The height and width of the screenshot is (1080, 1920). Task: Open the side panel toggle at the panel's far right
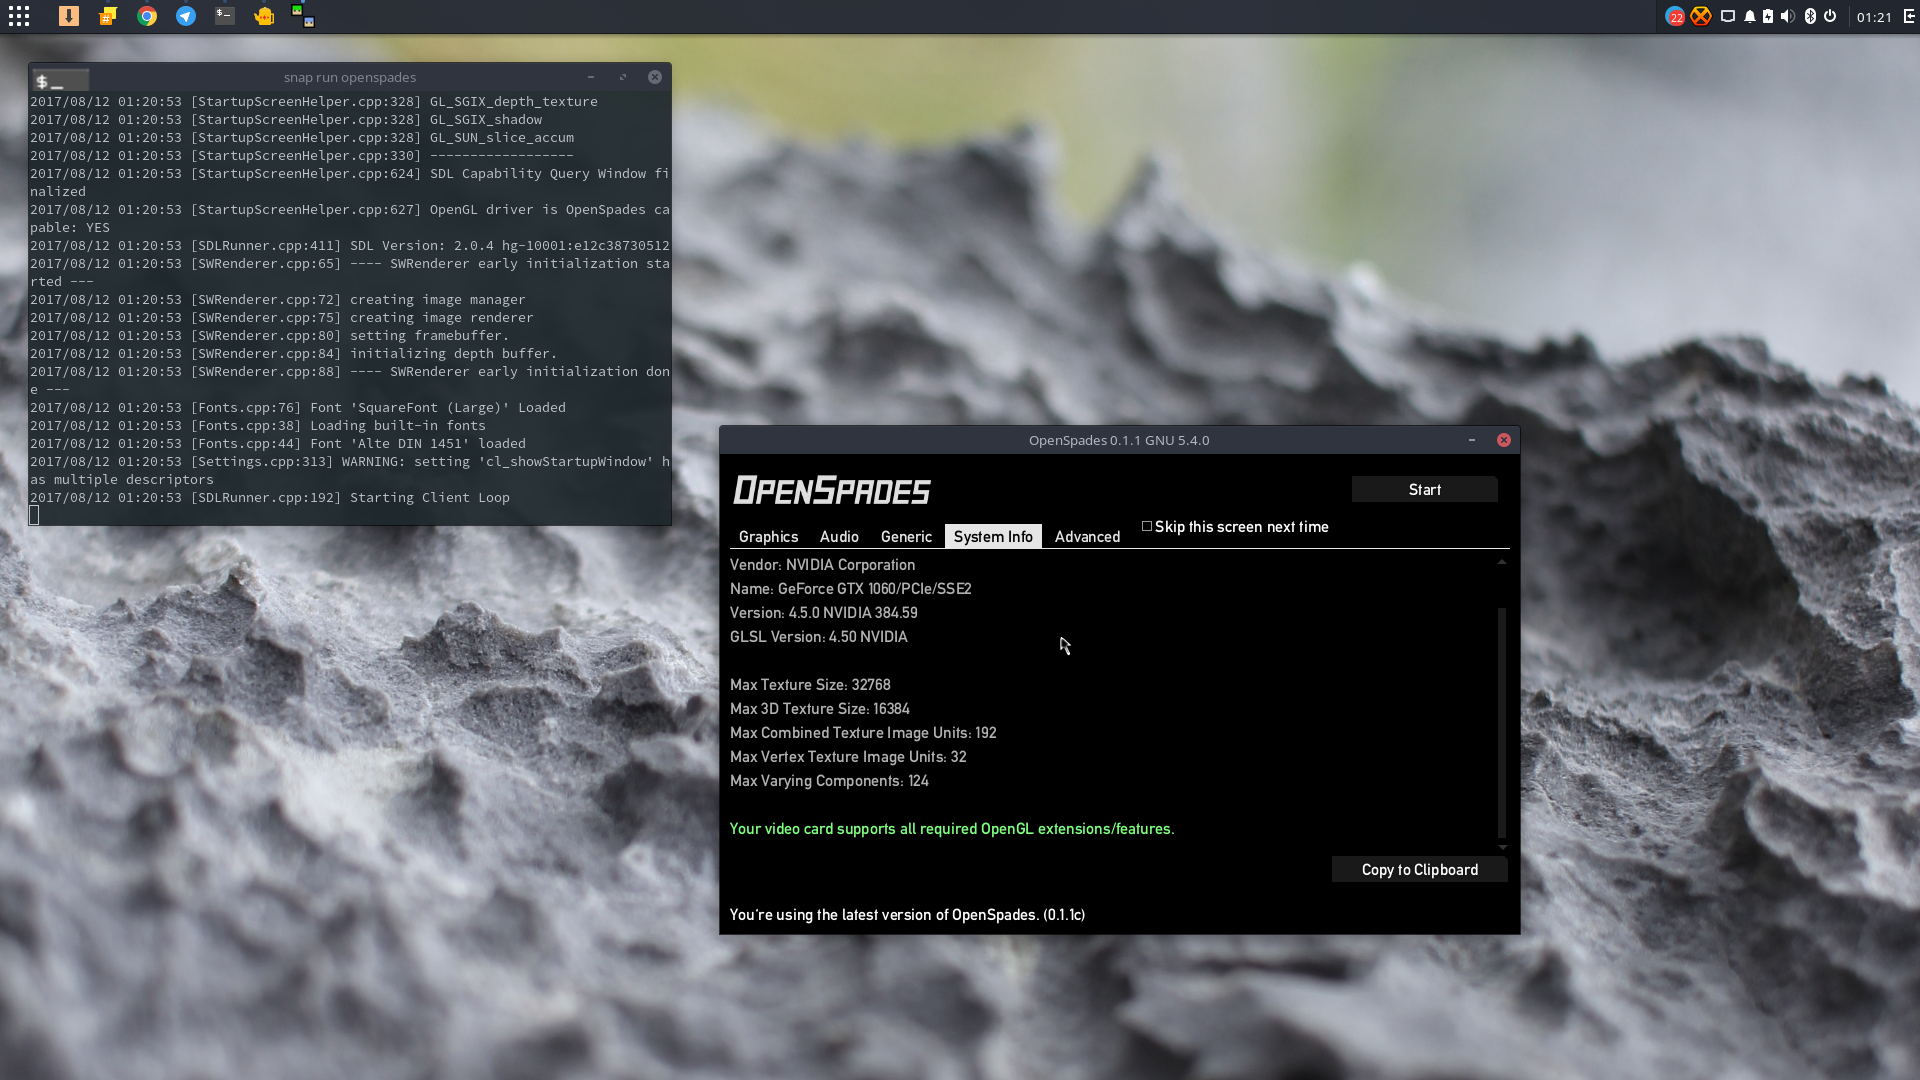(1909, 16)
